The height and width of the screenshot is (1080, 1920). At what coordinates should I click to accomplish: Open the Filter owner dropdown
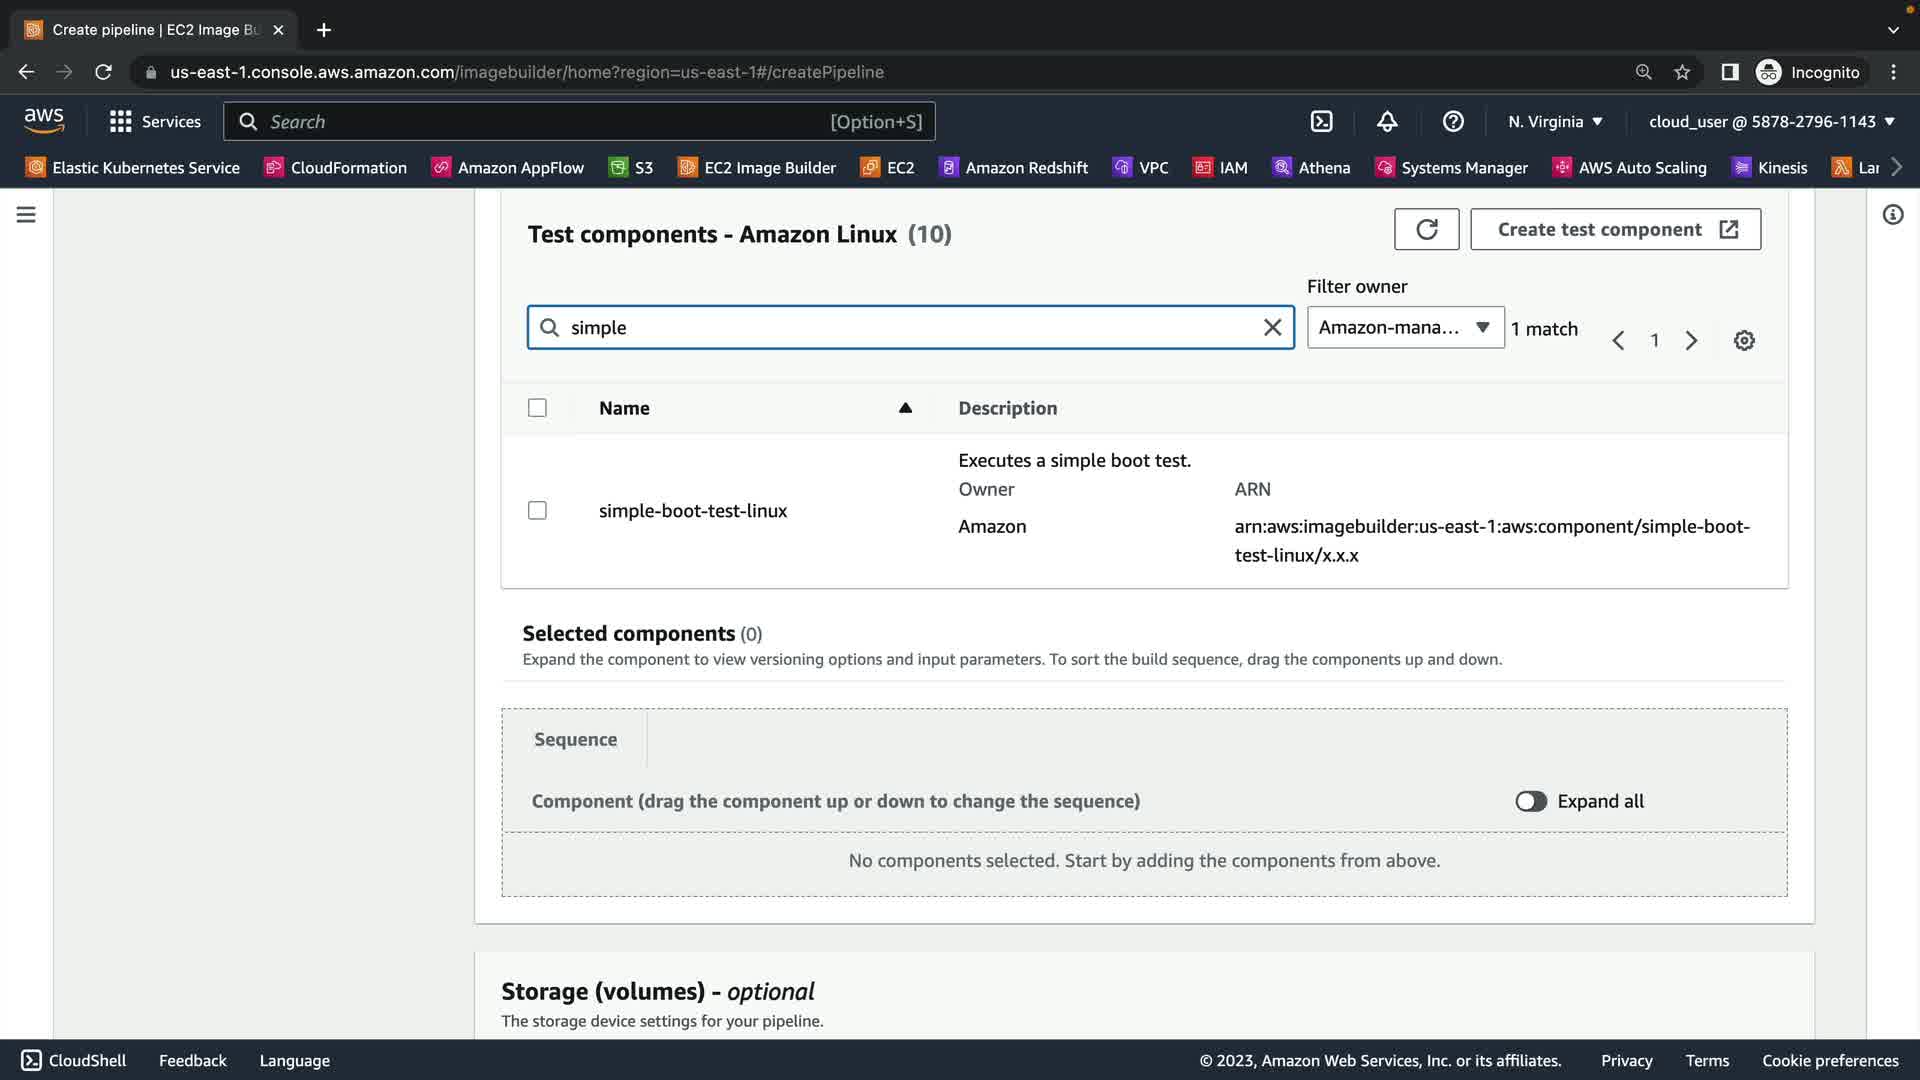pos(1404,328)
